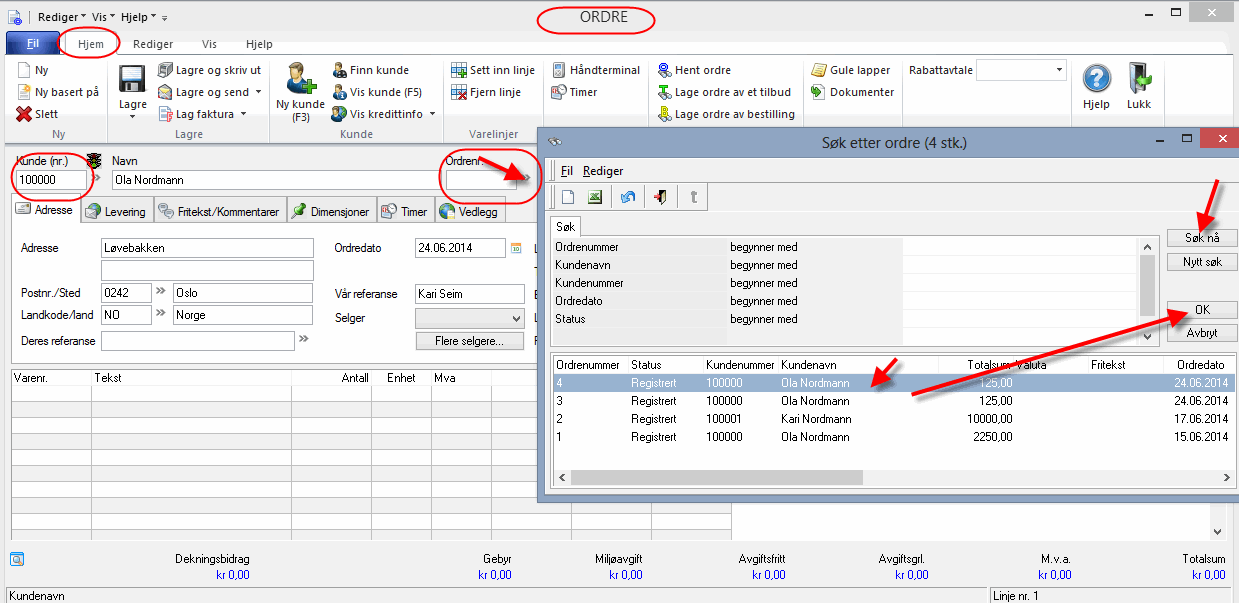Image resolution: width=1239 pixels, height=603 pixels.
Task: Open the calendar picker next to Ordredato
Action: click(x=516, y=248)
